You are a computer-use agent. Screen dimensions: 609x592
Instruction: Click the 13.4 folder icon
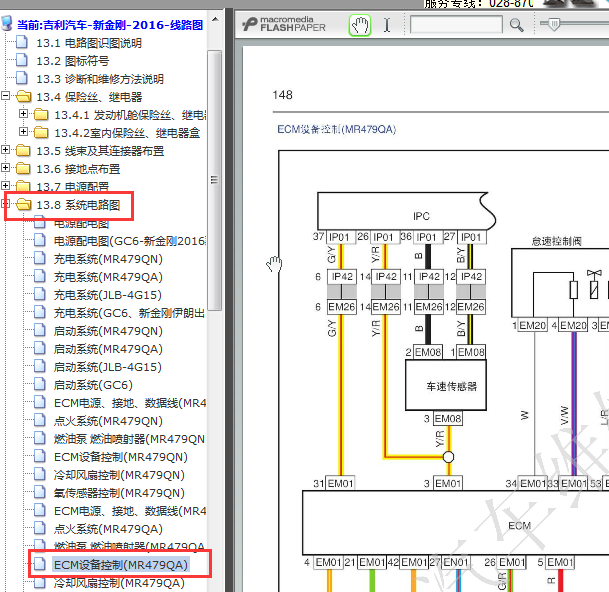click(24, 96)
